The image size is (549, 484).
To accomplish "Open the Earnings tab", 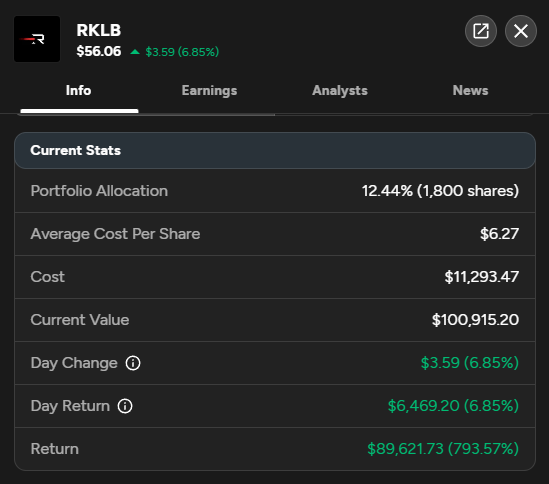I will 209,90.
